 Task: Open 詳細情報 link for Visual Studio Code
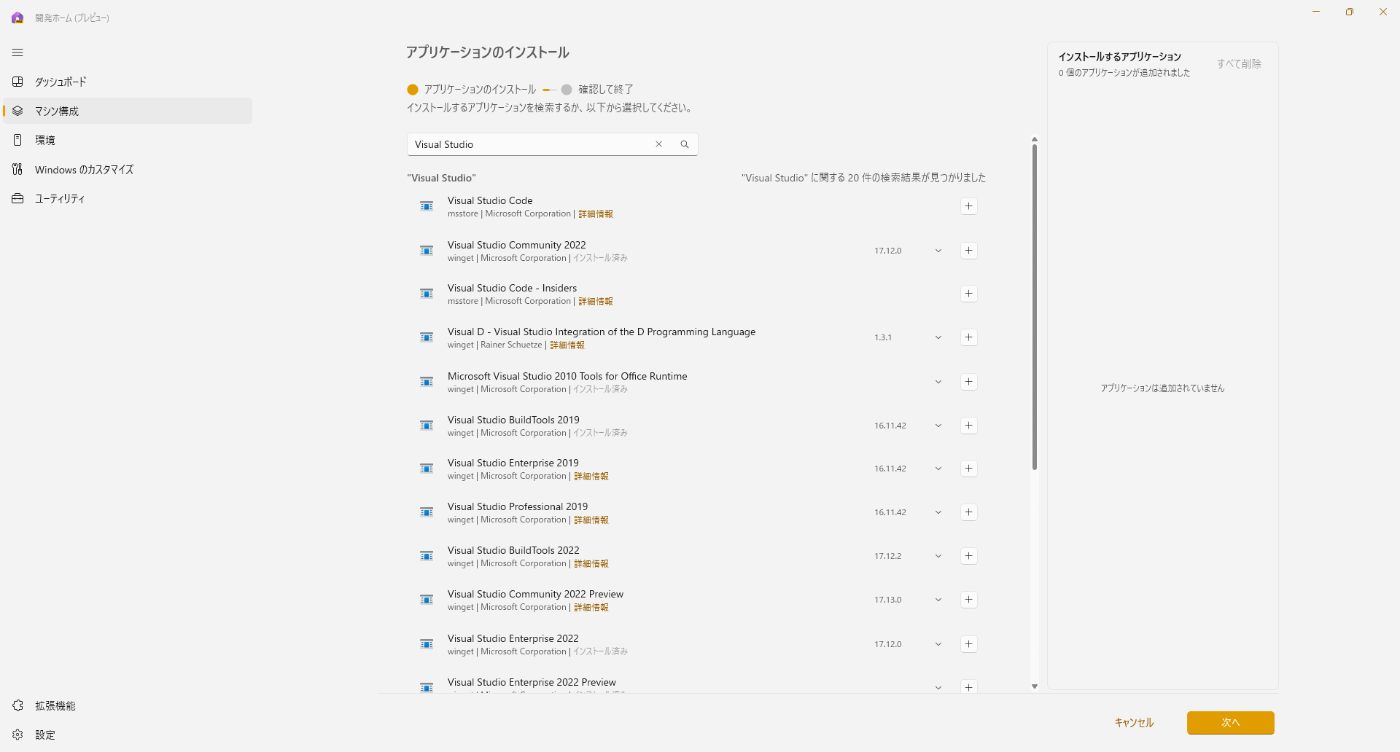point(595,214)
